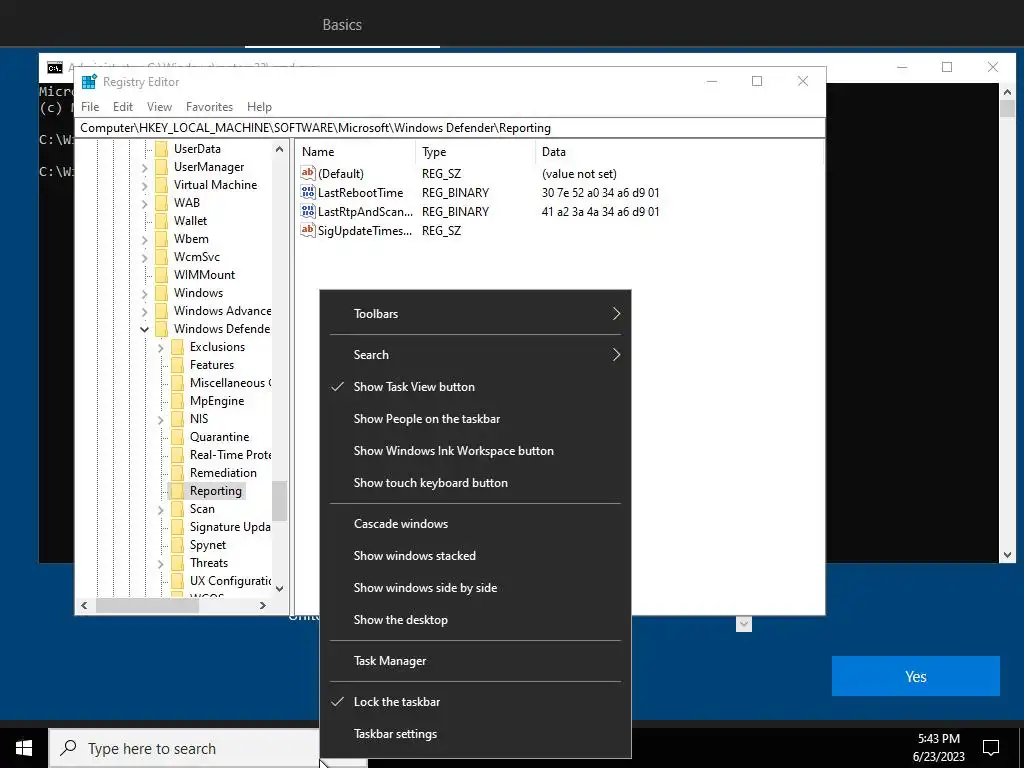Choose Cascade windows from context menu
The height and width of the screenshot is (768, 1024).
point(475,524)
